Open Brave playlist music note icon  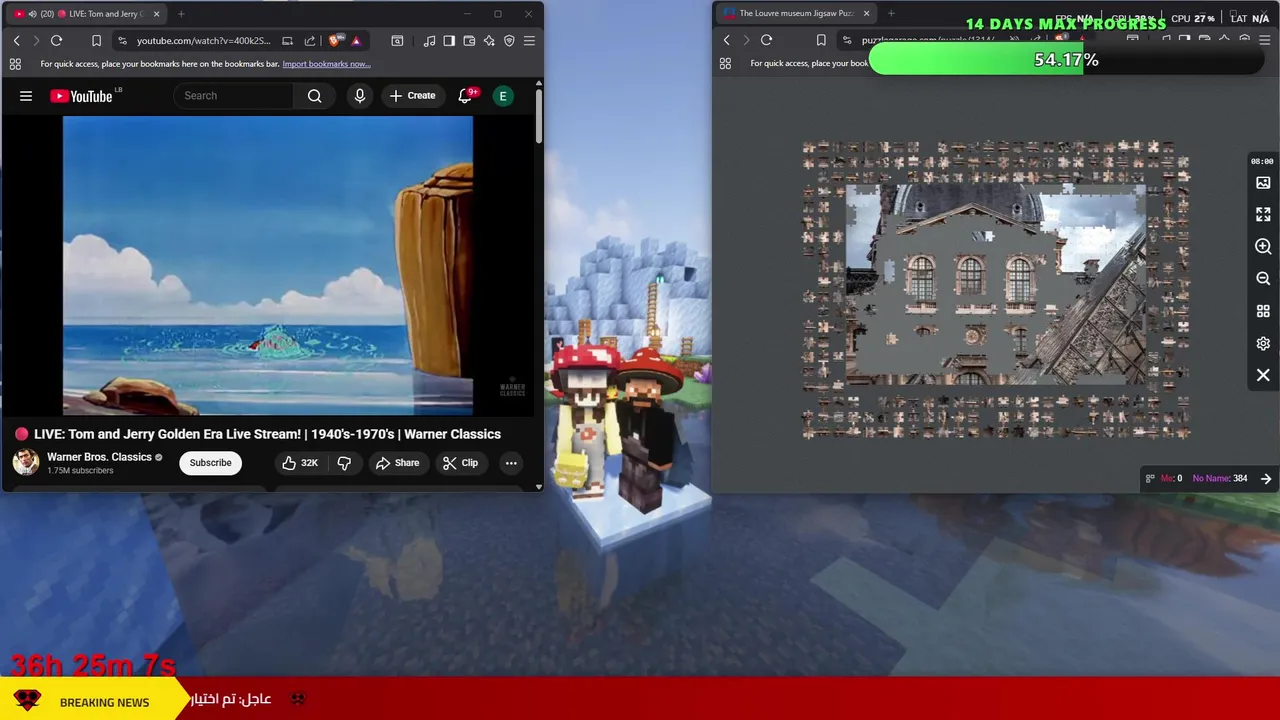tap(429, 40)
